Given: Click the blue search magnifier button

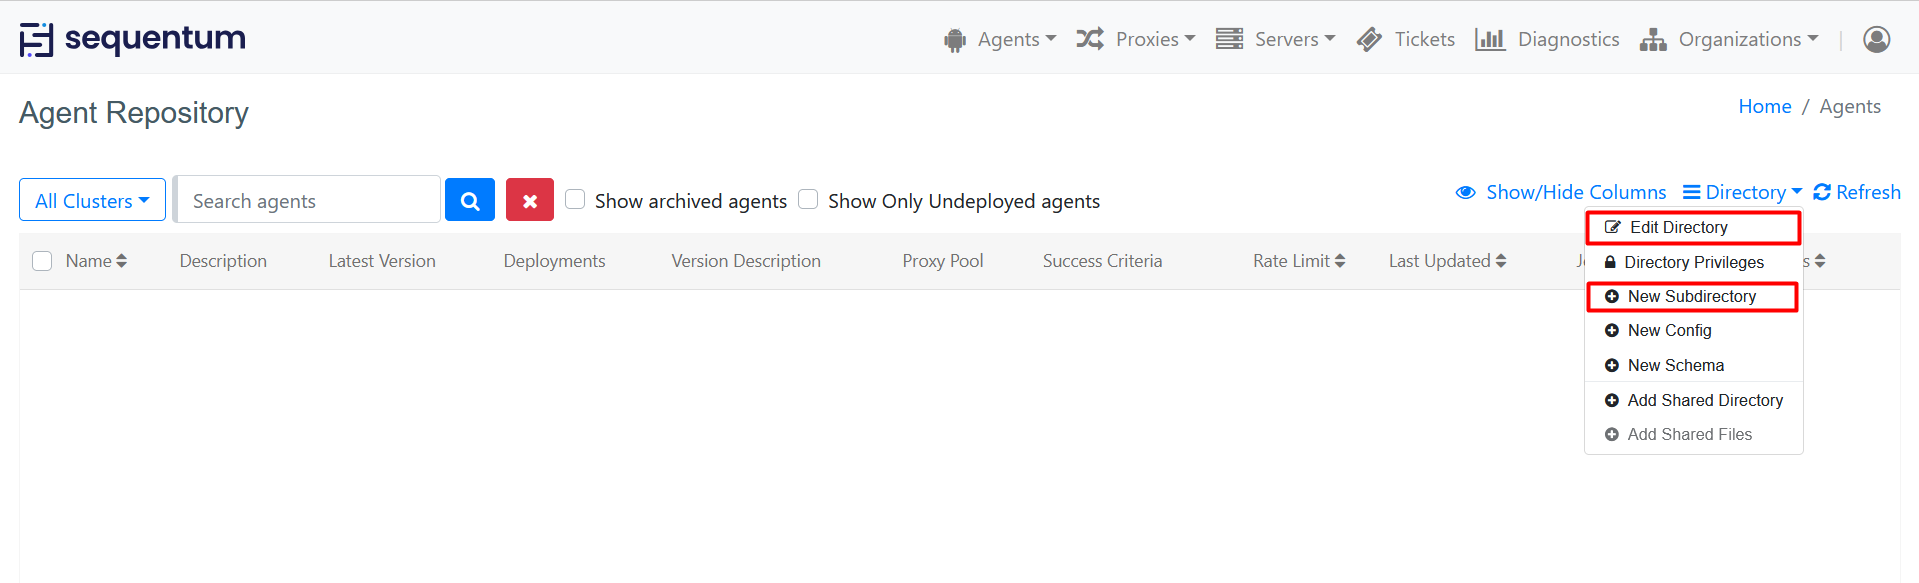Looking at the screenshot, I should [x=469, y=200].
